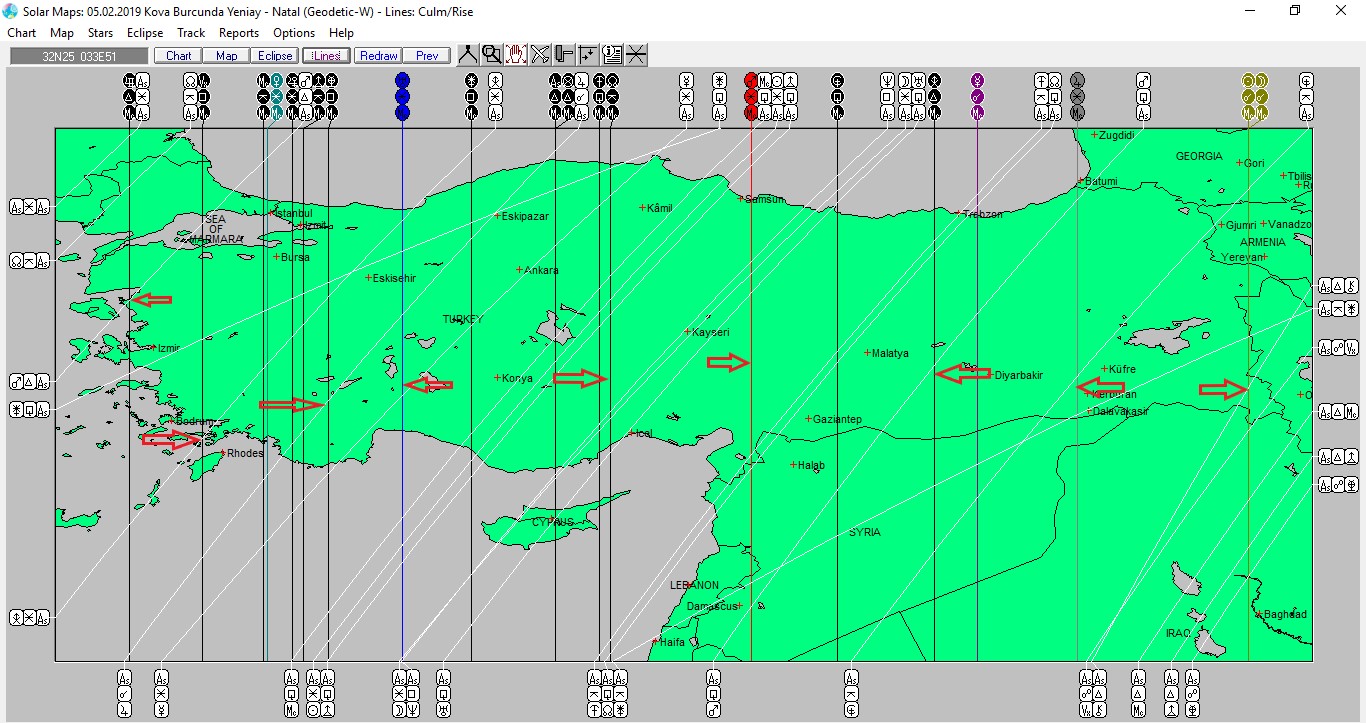Open the Track menu
The image size is (1366, 723).
pyautogui.click(x=191, y=33)
